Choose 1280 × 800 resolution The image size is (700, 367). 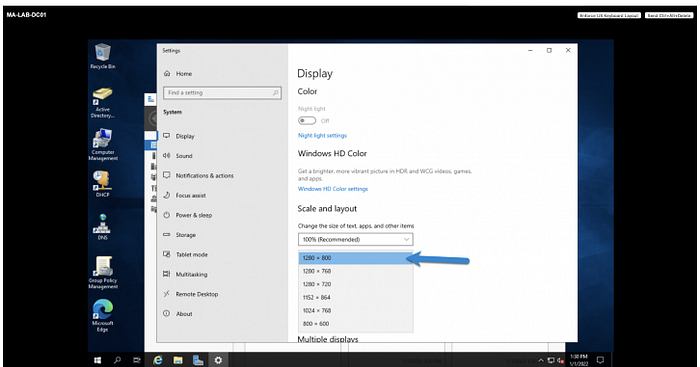[355, 258]
